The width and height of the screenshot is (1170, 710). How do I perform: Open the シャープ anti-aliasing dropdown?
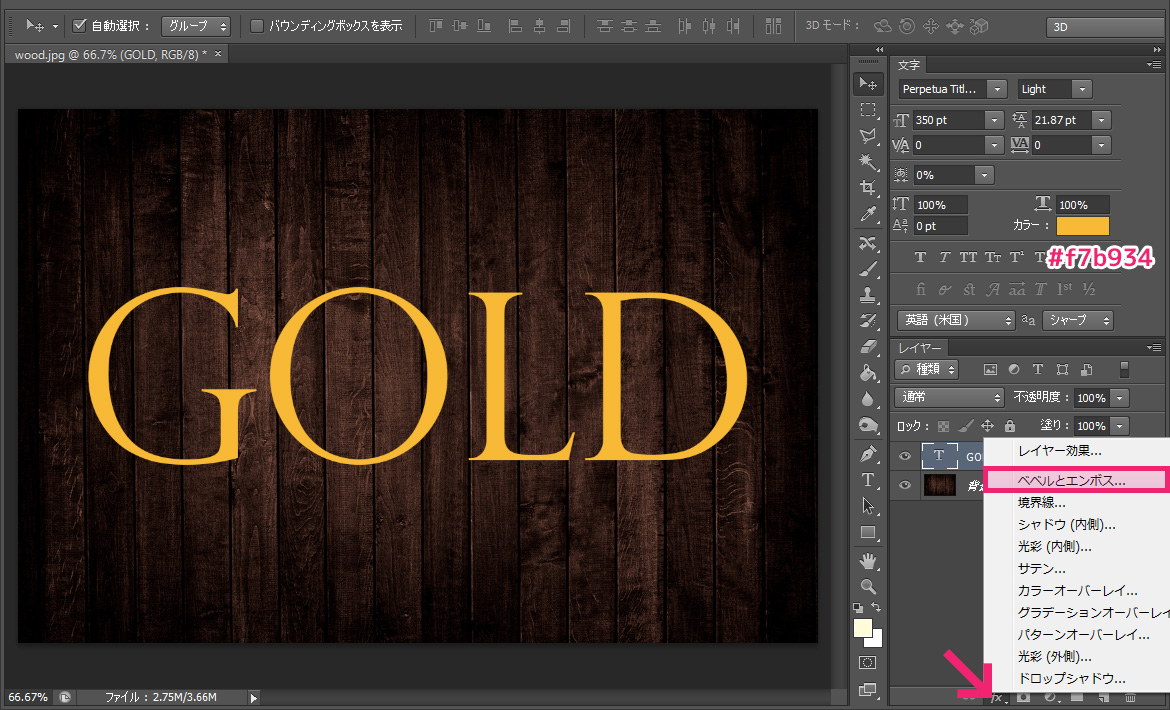point(1077,320)
